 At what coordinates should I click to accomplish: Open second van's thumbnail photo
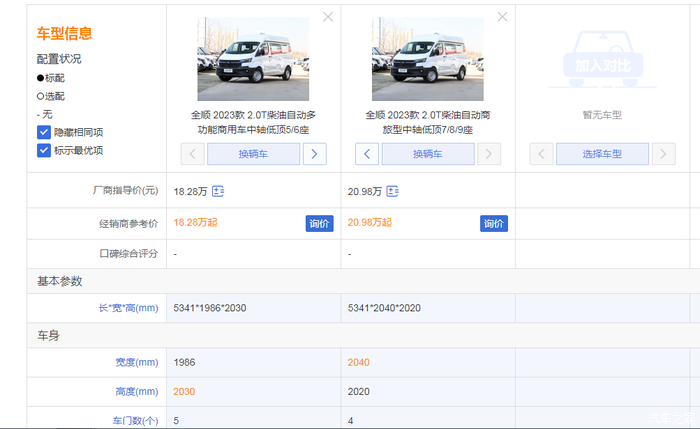pos(427,58)
